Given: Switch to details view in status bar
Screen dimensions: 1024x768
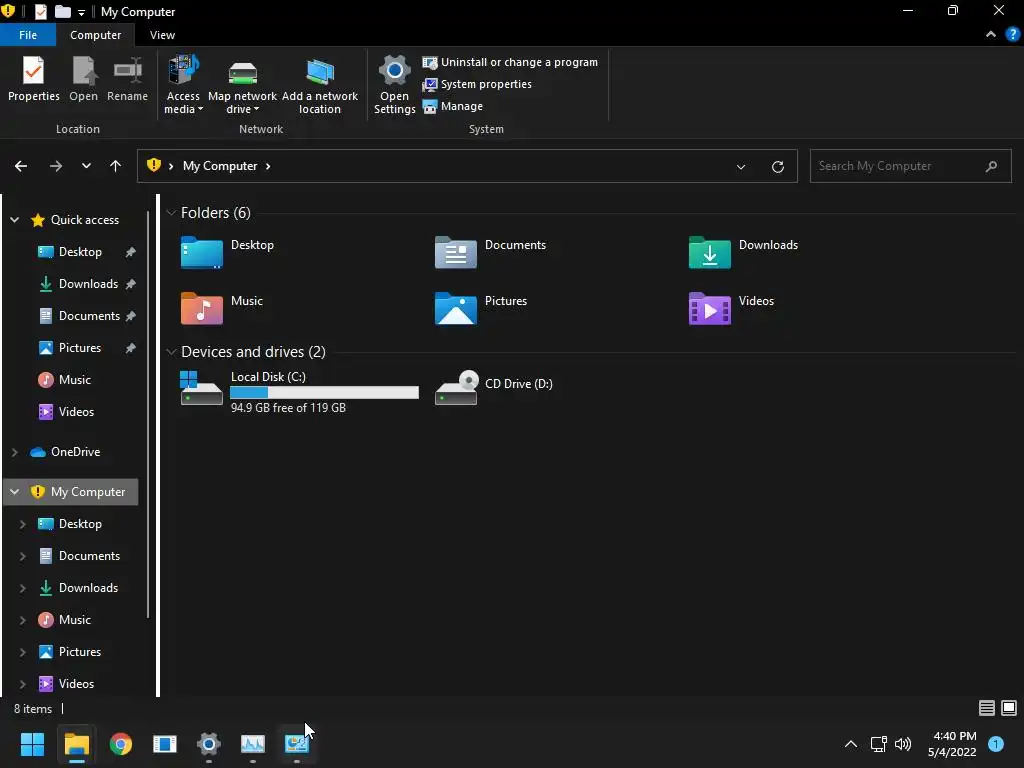Looking at the screenshot, I should pos(987,708).
